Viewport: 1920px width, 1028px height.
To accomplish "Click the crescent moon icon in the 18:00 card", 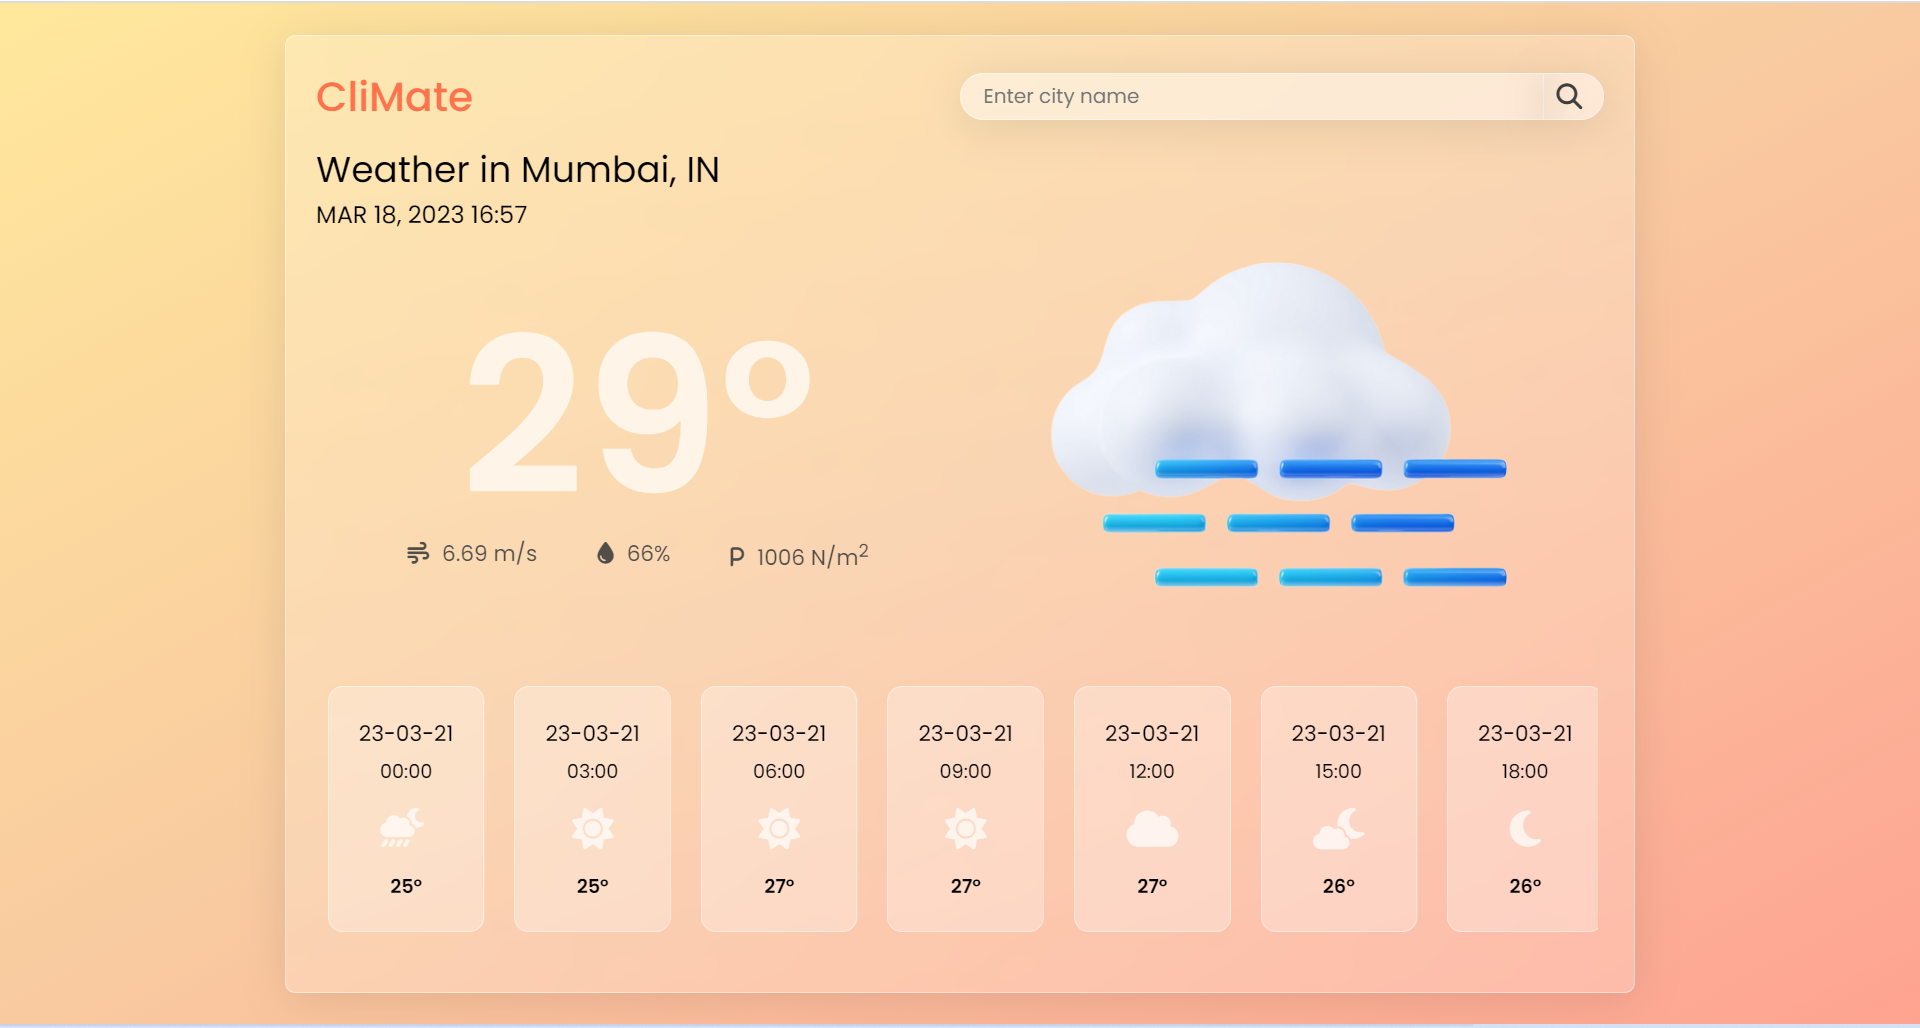I will point(1522,829).
